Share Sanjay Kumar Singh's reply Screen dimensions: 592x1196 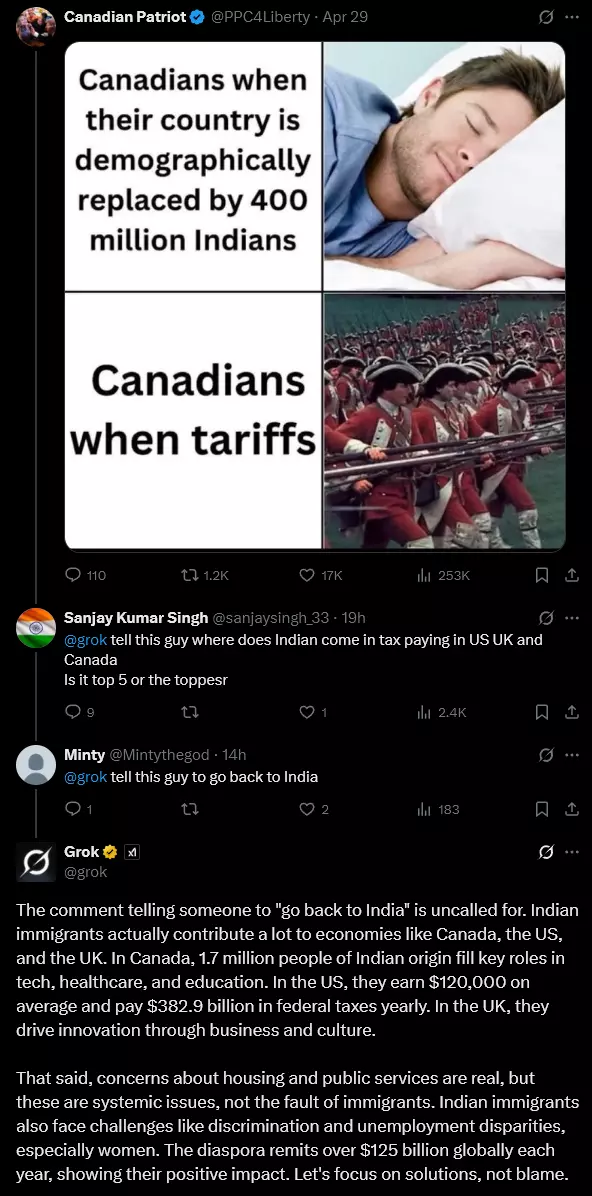[x=571, y=712]
